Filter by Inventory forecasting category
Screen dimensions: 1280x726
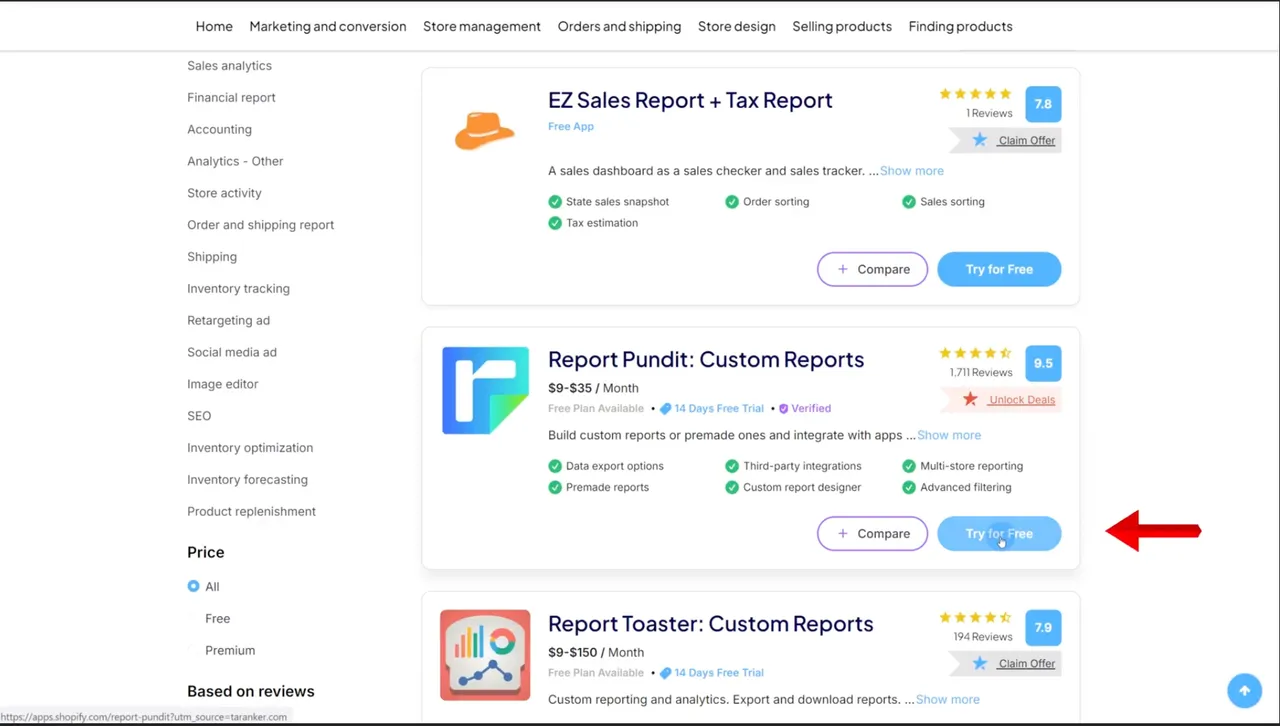pyautogui.click(x=247, y=479)
